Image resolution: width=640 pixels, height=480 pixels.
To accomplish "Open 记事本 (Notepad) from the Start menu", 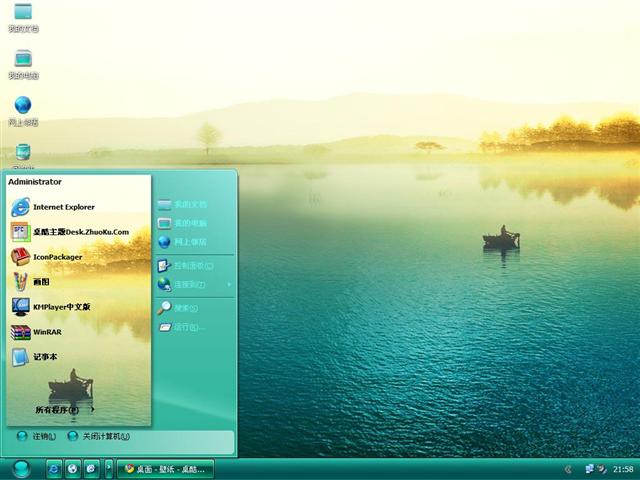I will (43, 357).
